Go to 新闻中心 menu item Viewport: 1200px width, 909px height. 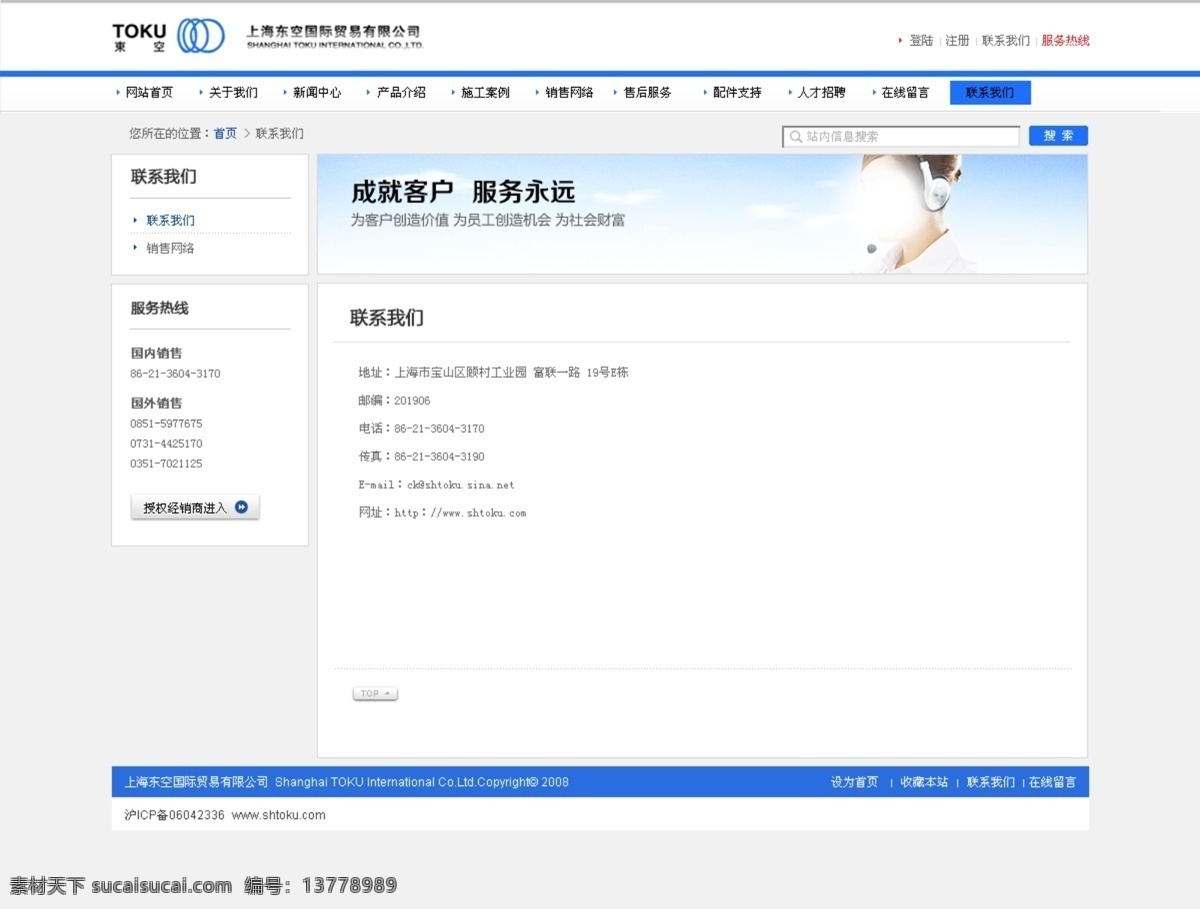point(317,93)
